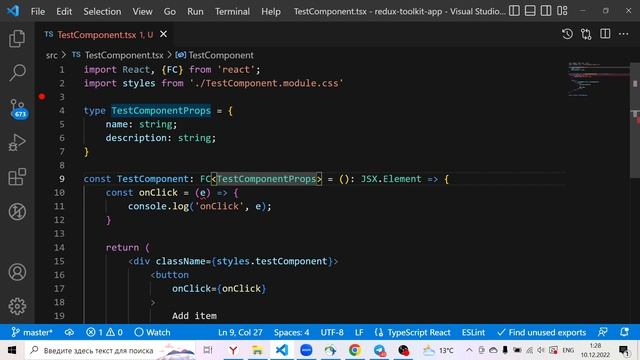Expand the src breadcrumb
The height and width of the screenshot is (360, 640).
(51, 55)
